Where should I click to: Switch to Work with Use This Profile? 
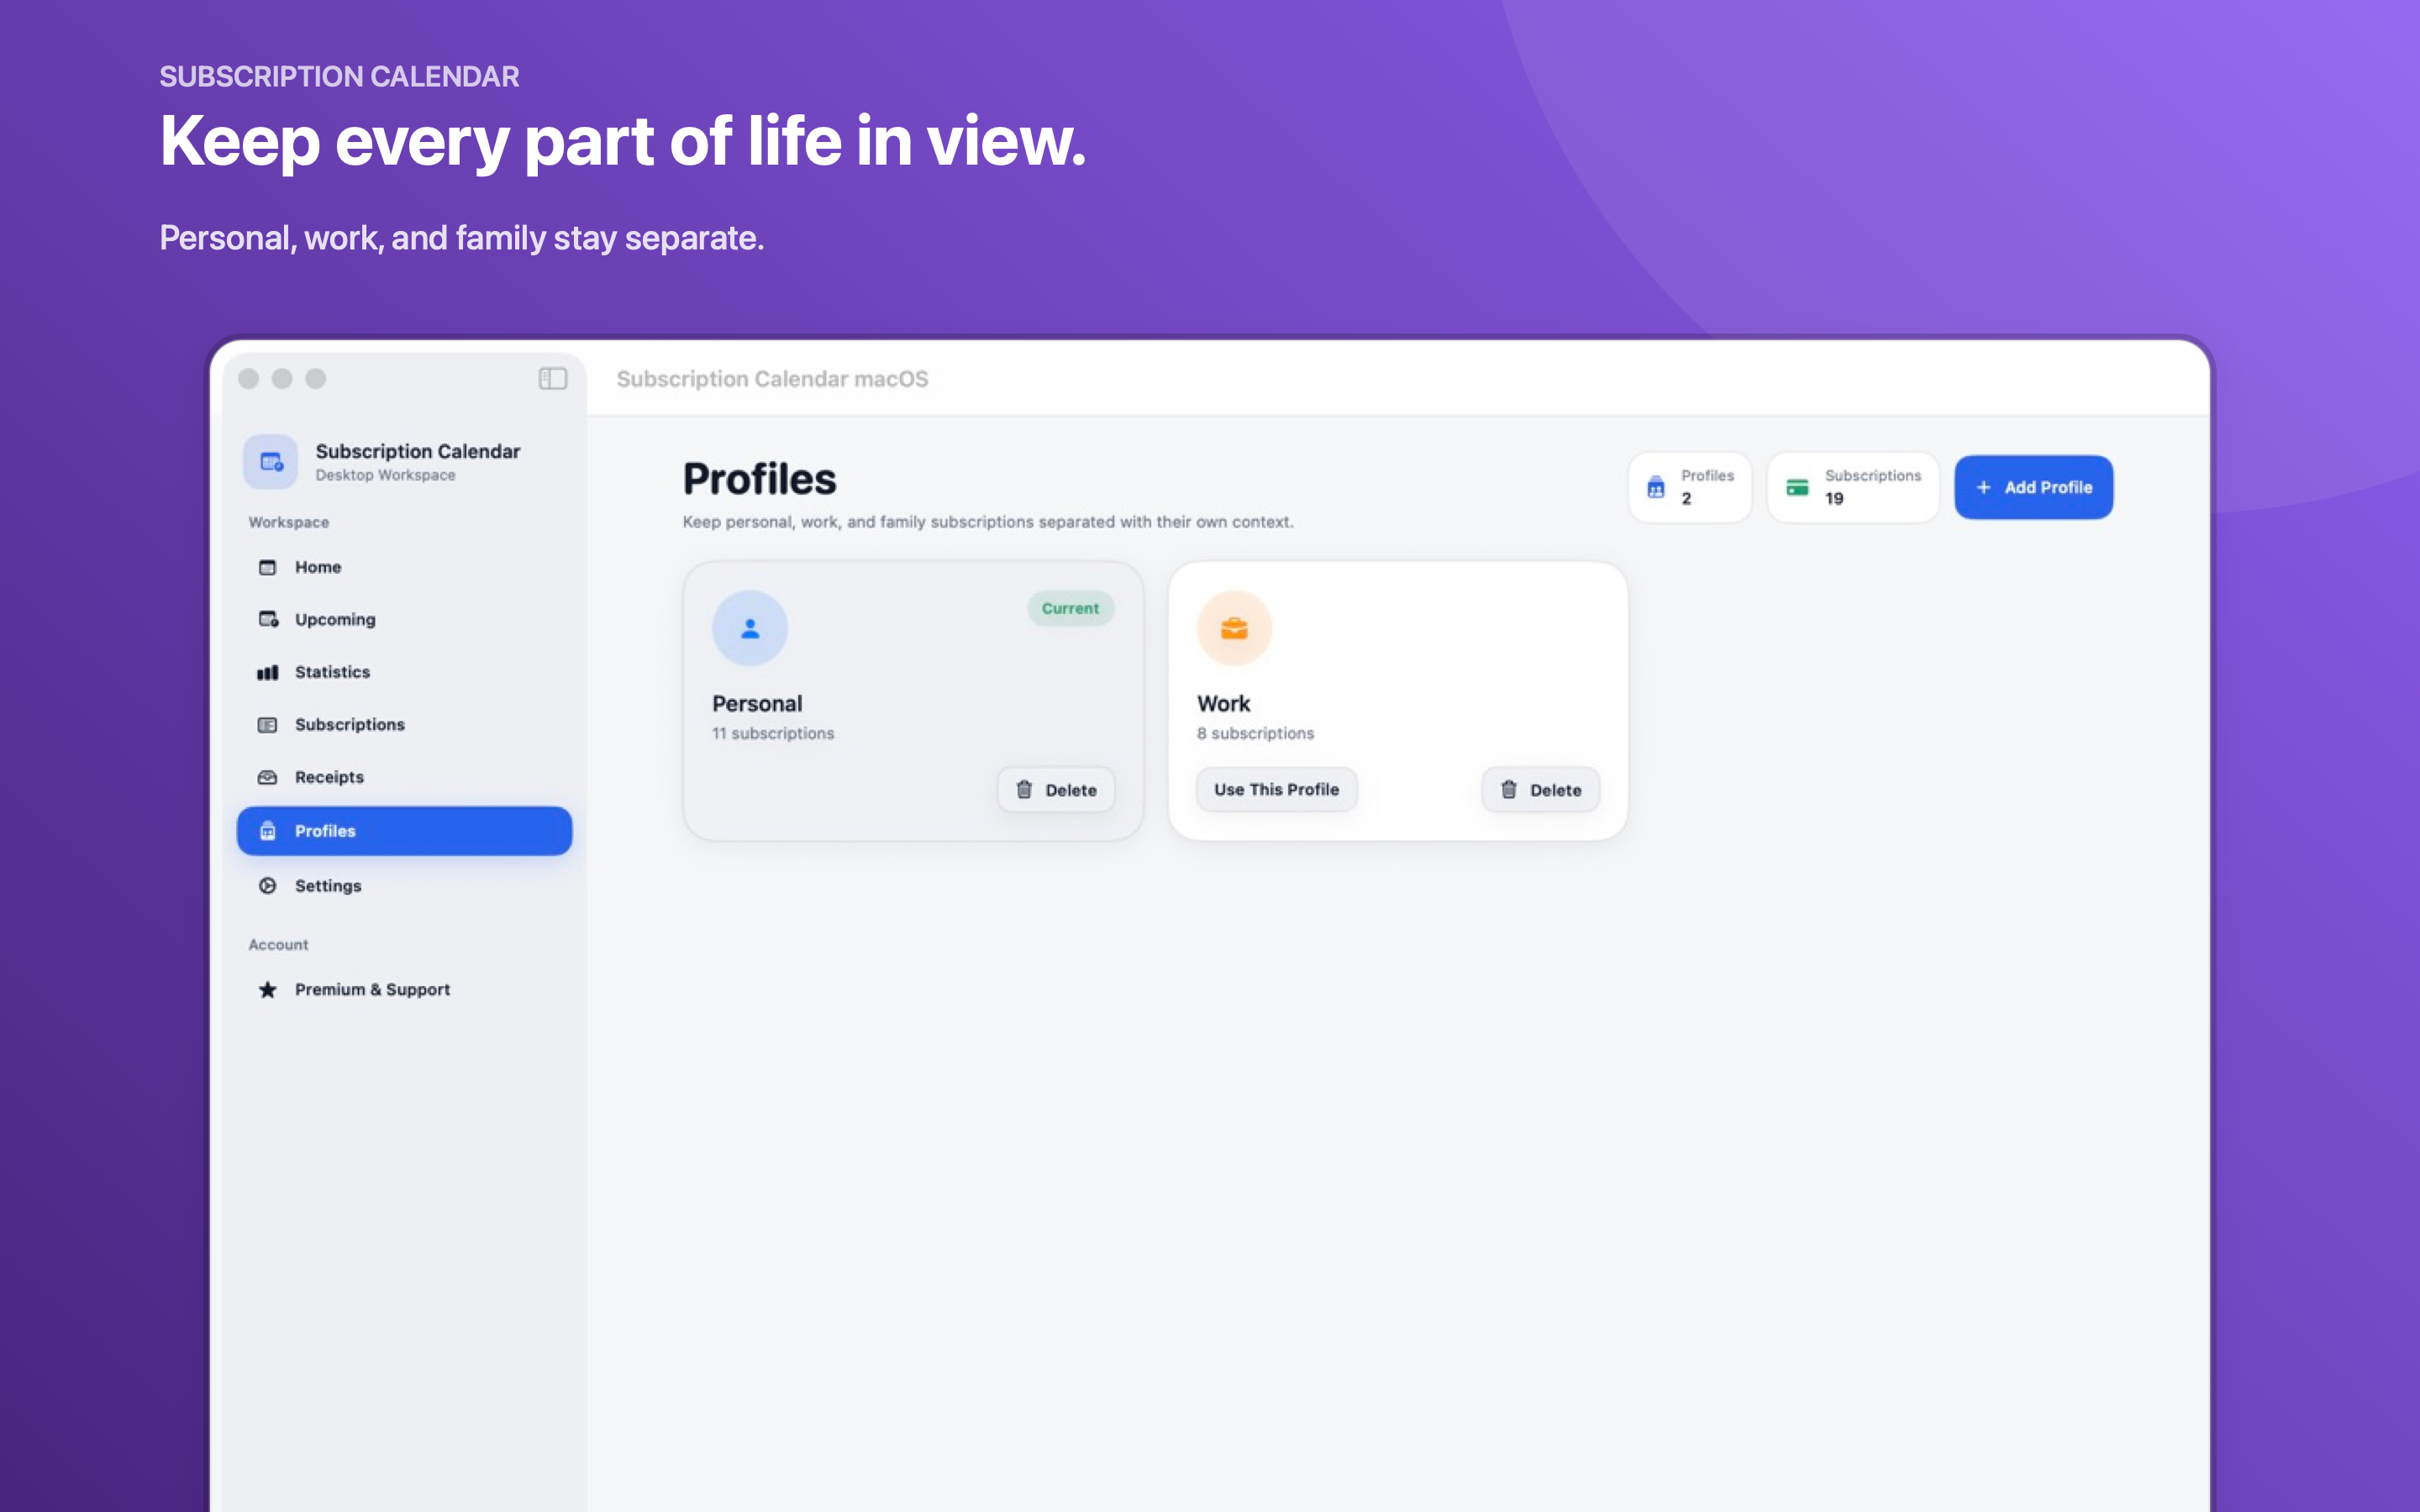coord(1276,790)
